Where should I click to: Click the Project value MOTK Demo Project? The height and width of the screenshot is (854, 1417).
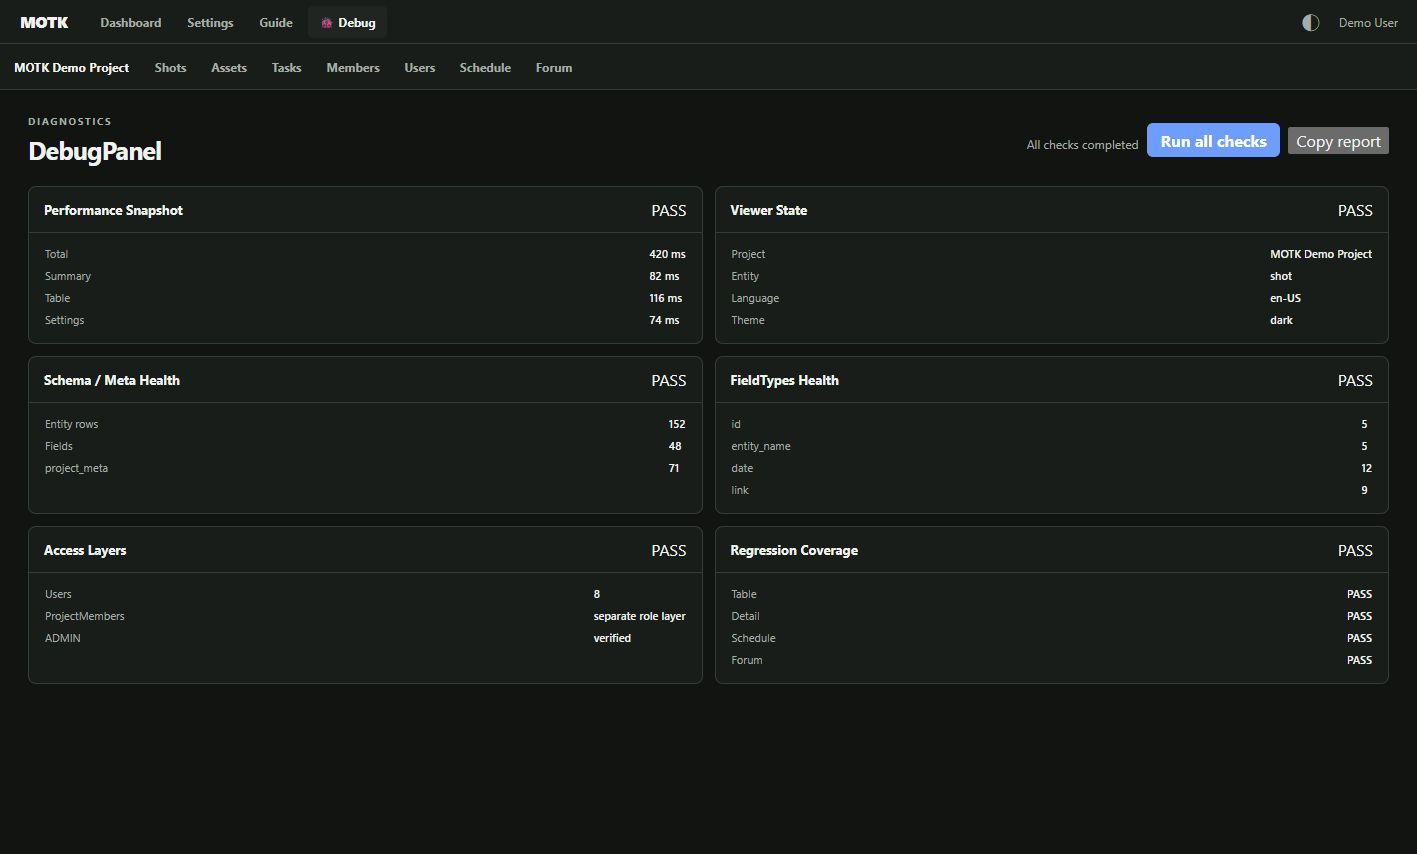(x=1321, y=254)
